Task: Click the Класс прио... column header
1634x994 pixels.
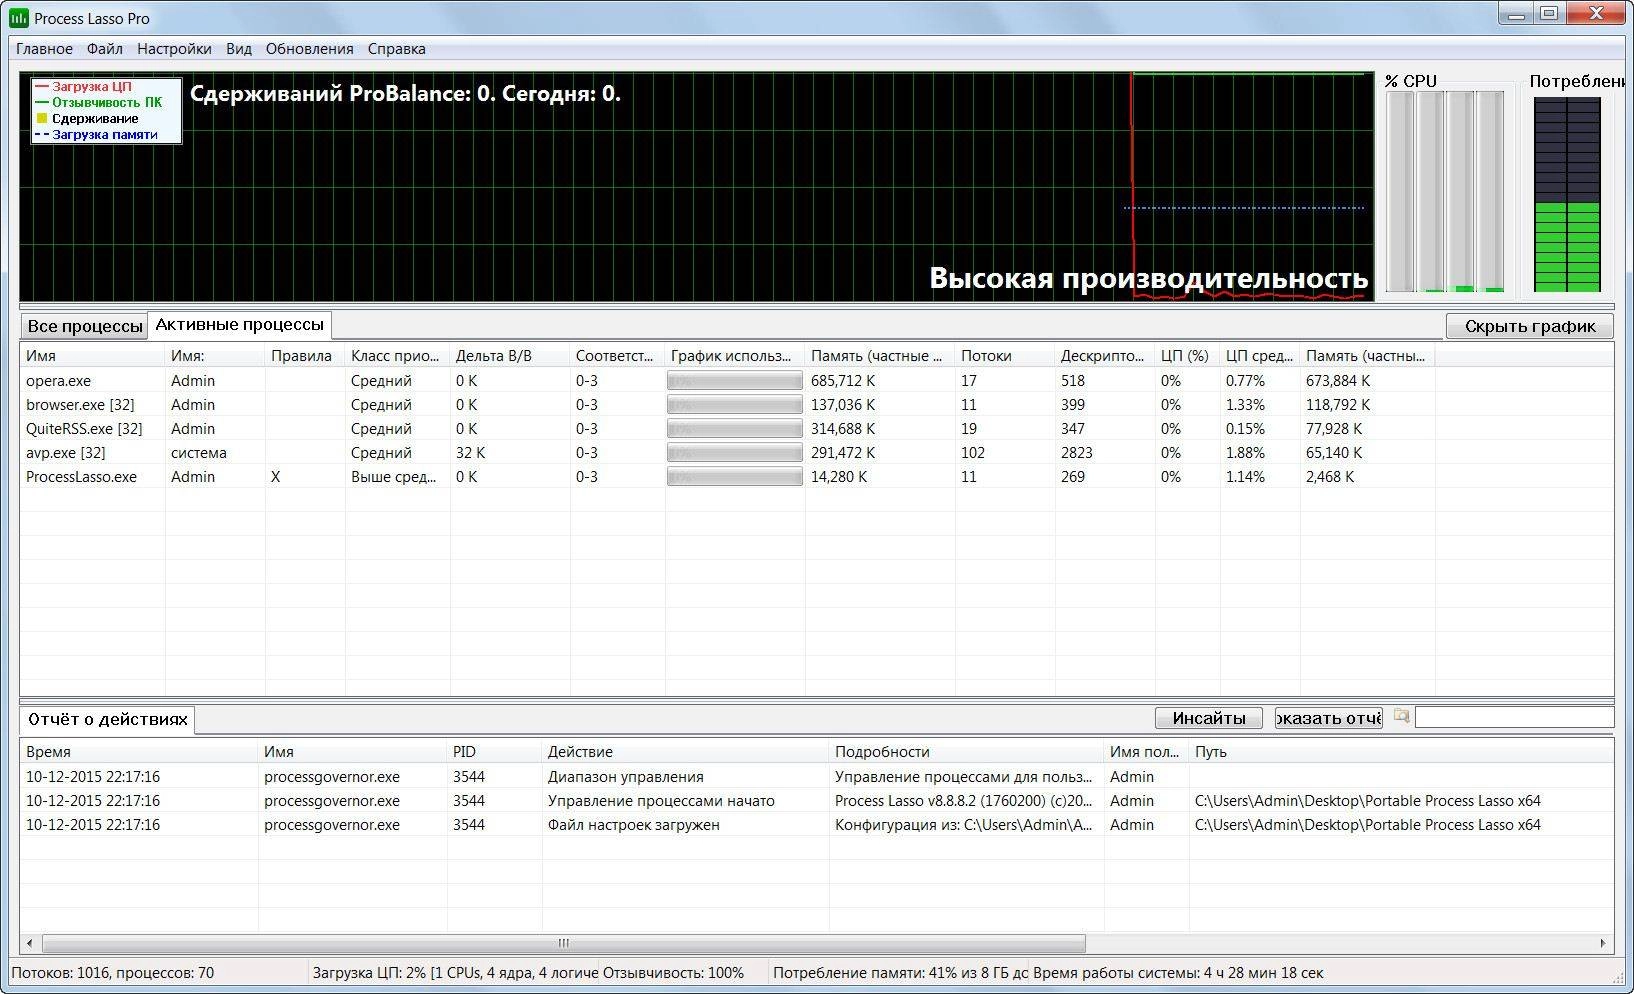Action: [397, 355]
